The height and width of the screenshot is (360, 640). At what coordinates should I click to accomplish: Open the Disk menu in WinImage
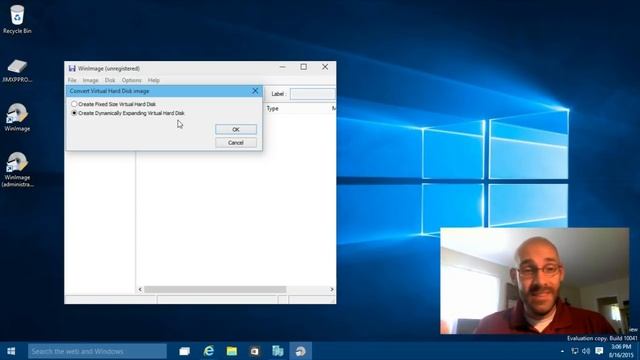point(110,80)
